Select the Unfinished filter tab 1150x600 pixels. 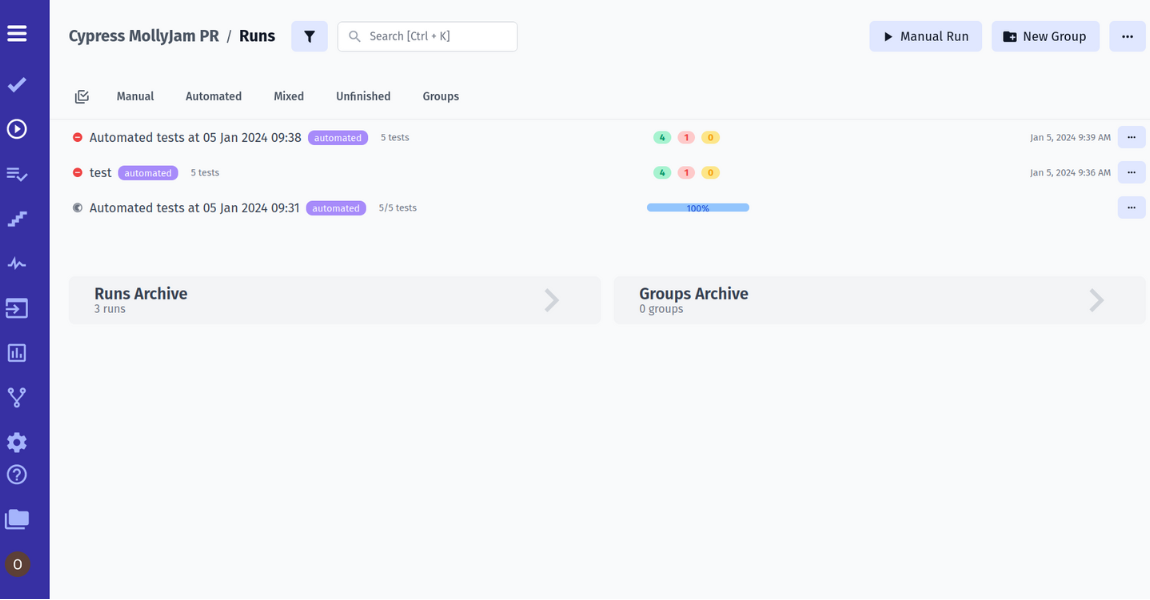[x=362, y=96]
